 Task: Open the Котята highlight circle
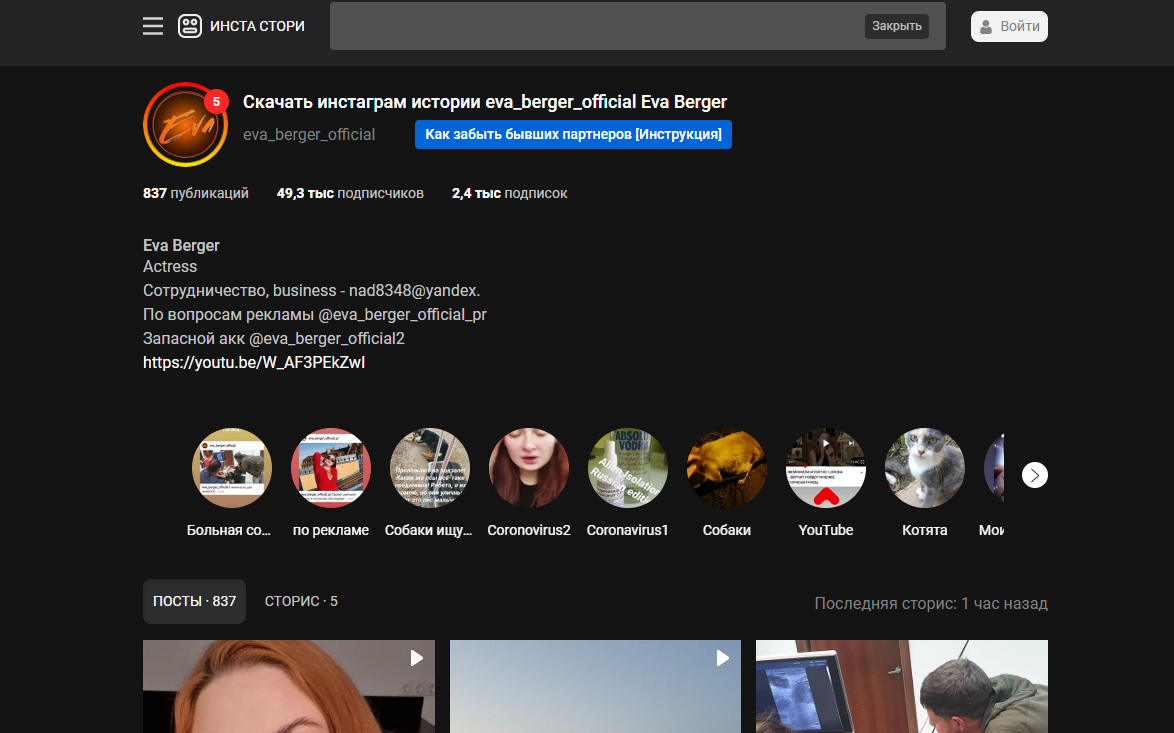[x=925, y=468]
